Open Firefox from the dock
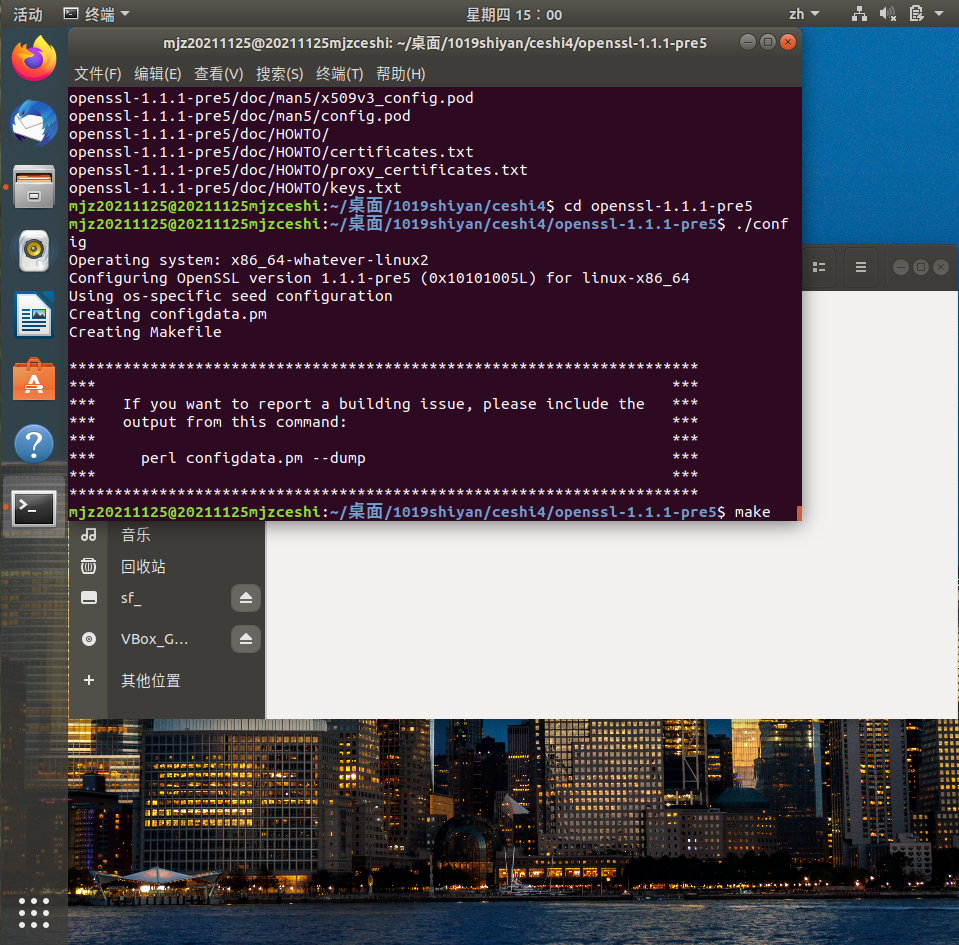This screenshot has height=945, width=959. point(34,58)
